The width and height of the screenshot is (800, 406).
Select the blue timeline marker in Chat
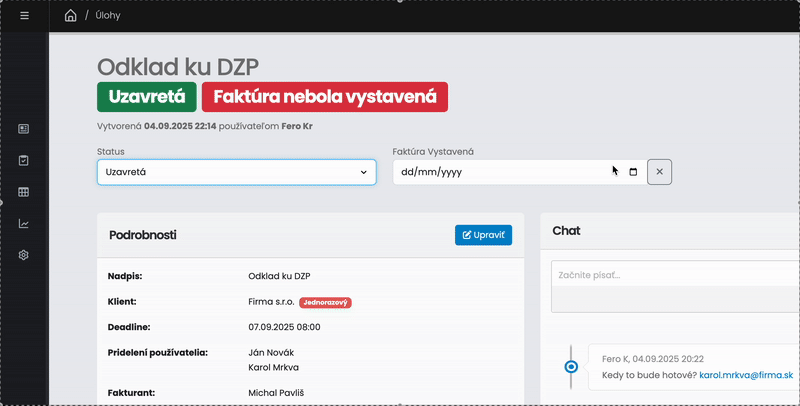tap(571, 367)
